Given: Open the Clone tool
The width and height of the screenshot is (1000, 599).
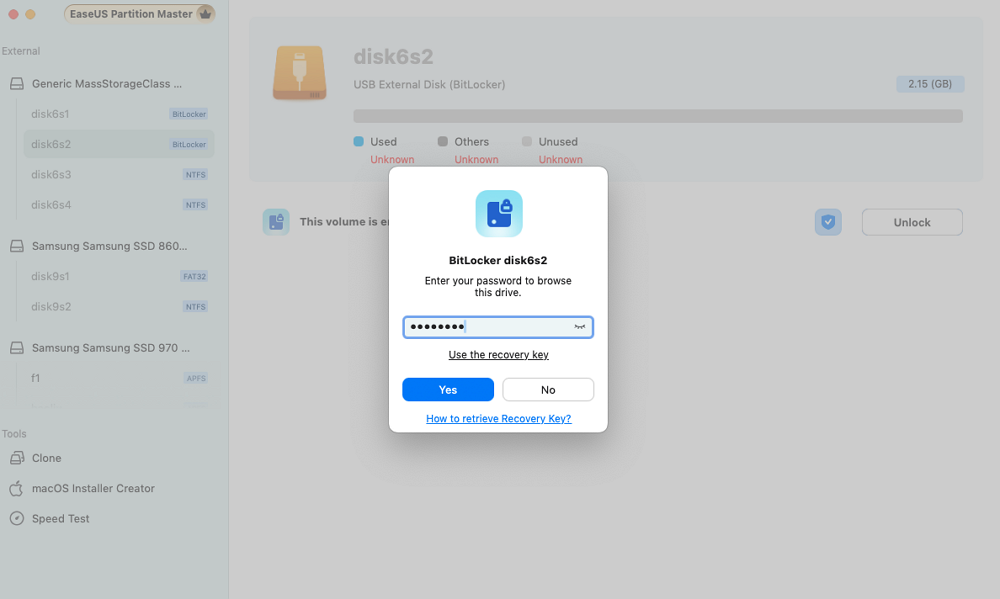Looking at the screenshot, I should (x=46, y=458).
